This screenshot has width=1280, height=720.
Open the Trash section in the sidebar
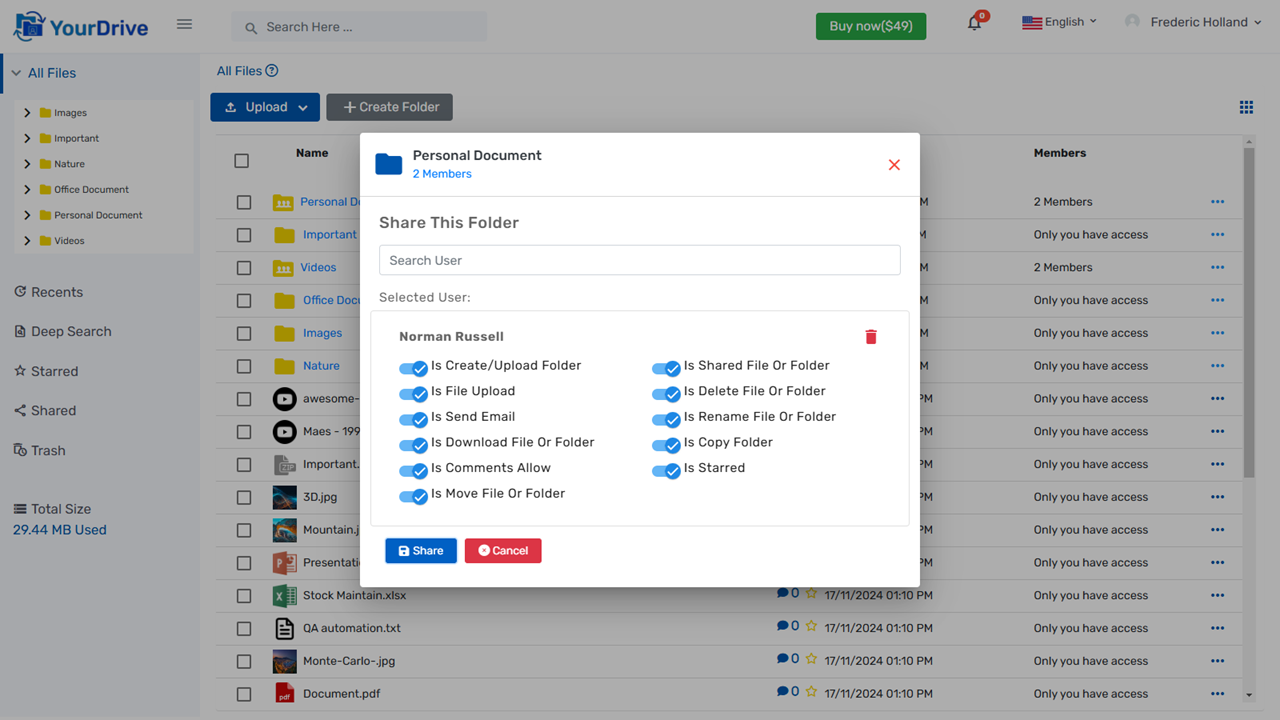(19, 450)
